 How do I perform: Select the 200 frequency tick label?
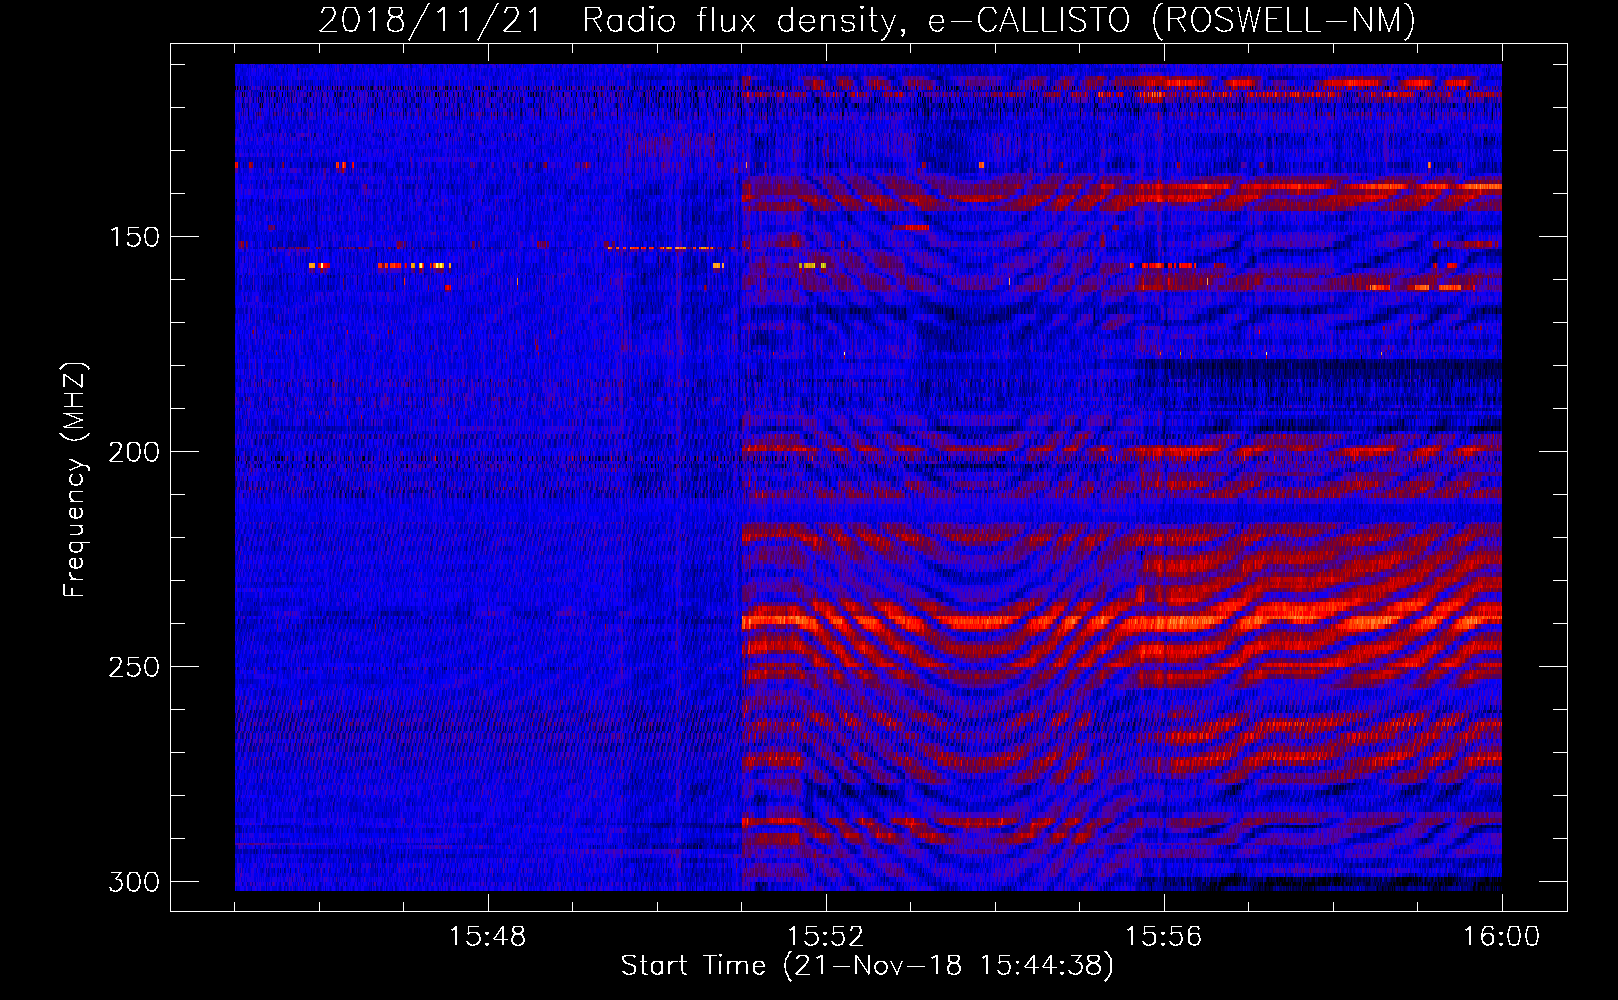tap(134, 452)
